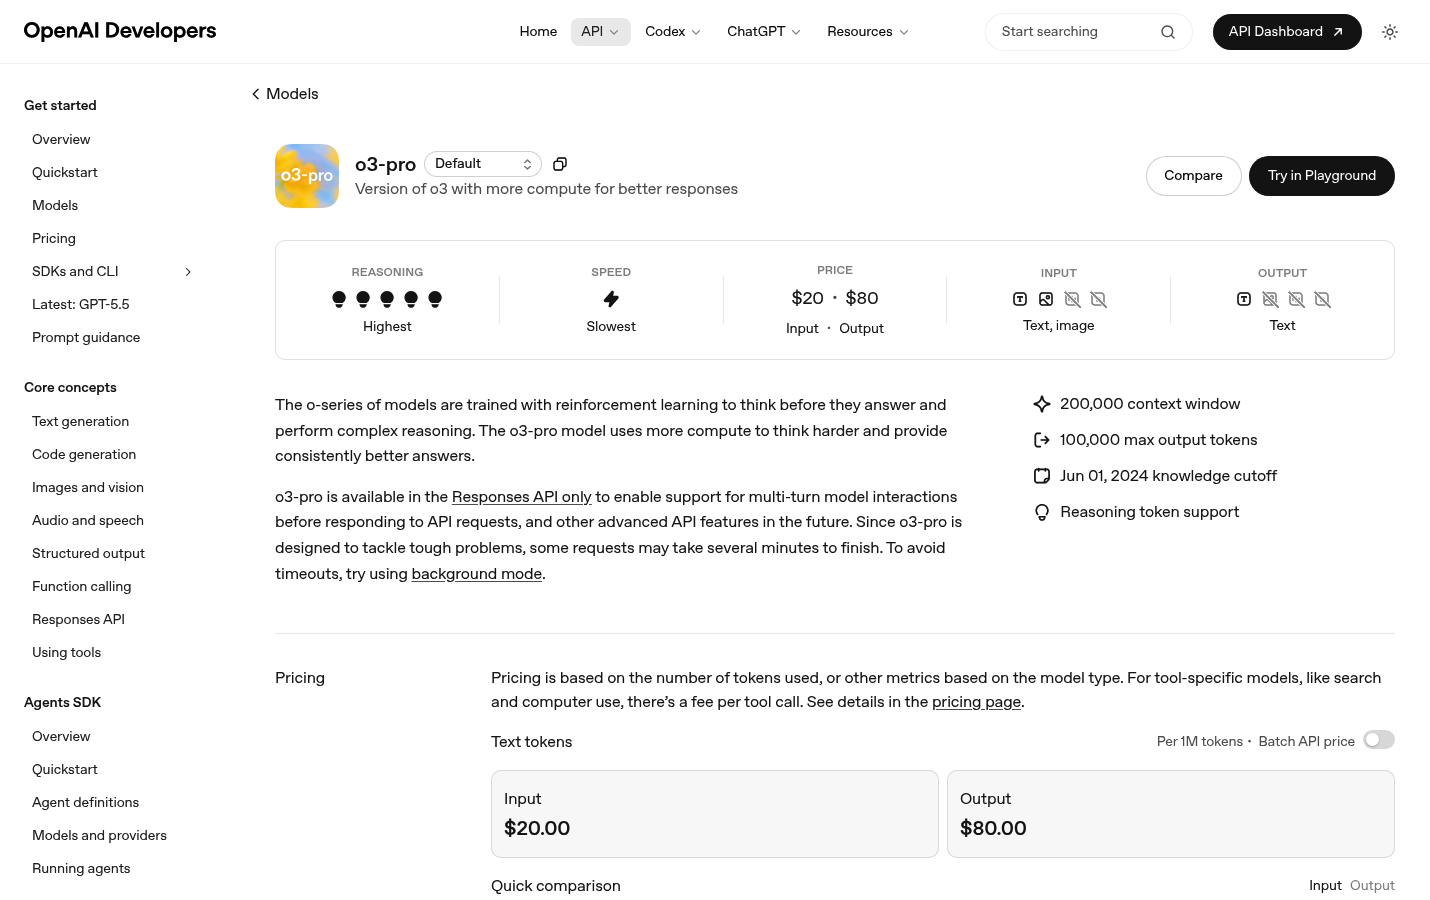The width and height of the screenshot is (1430, 900).
Task: Click the max output tokens arrow icon
Action: point(1042,440)
